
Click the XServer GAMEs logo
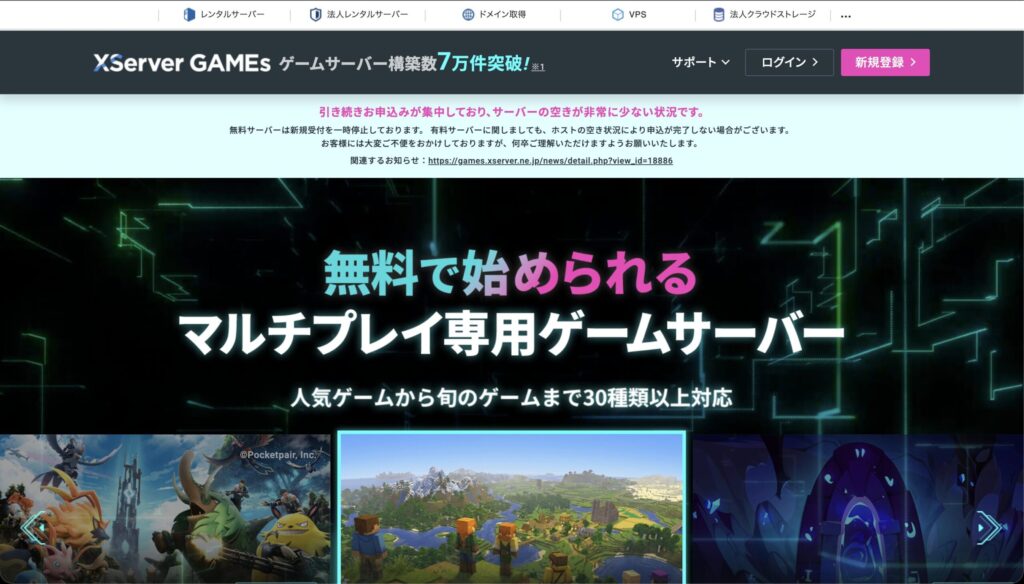click(x=182, y=63)
